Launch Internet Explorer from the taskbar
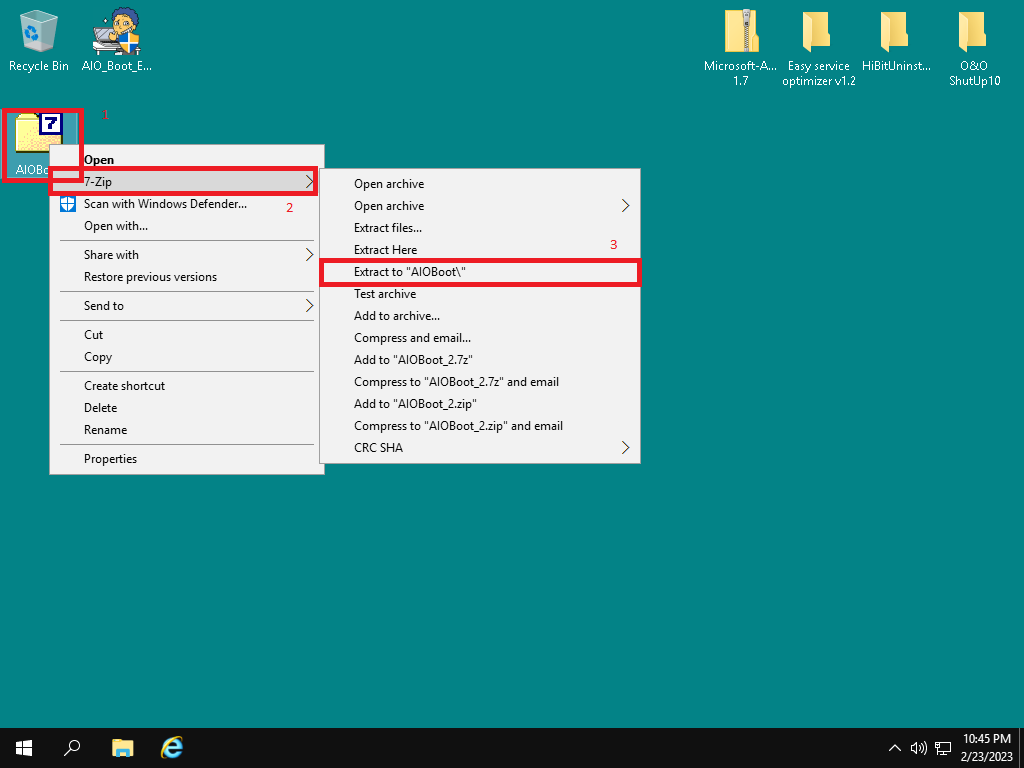 pos(172,747)
